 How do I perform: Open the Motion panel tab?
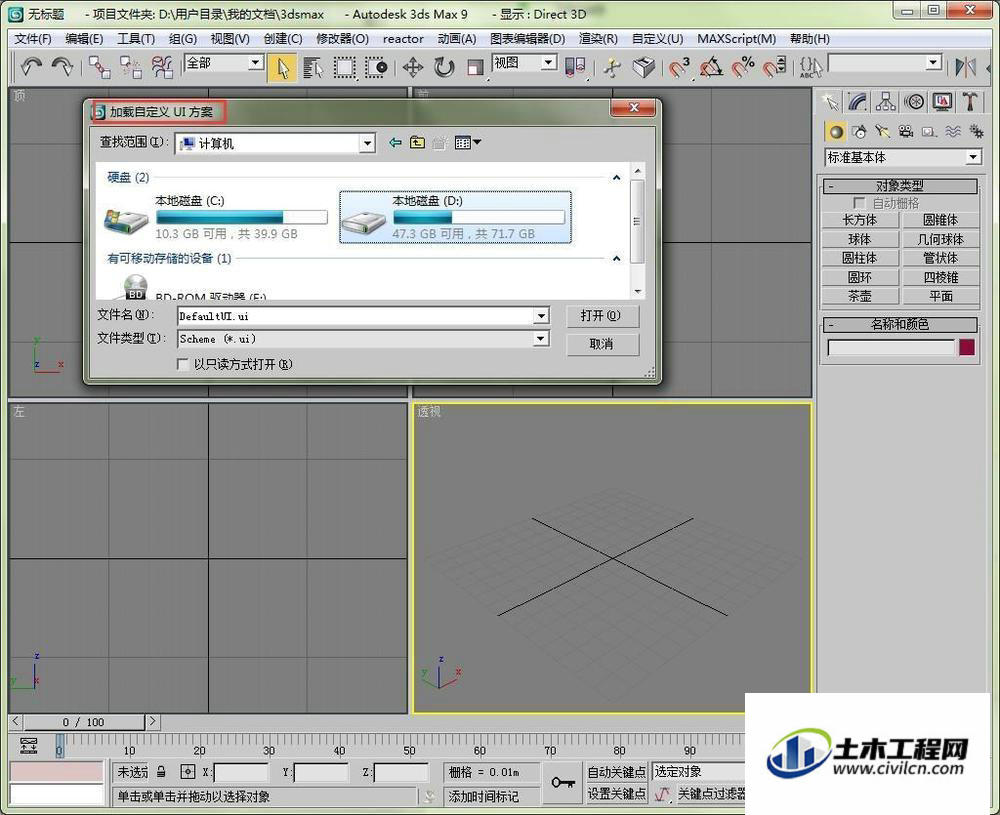click(915, 101)
